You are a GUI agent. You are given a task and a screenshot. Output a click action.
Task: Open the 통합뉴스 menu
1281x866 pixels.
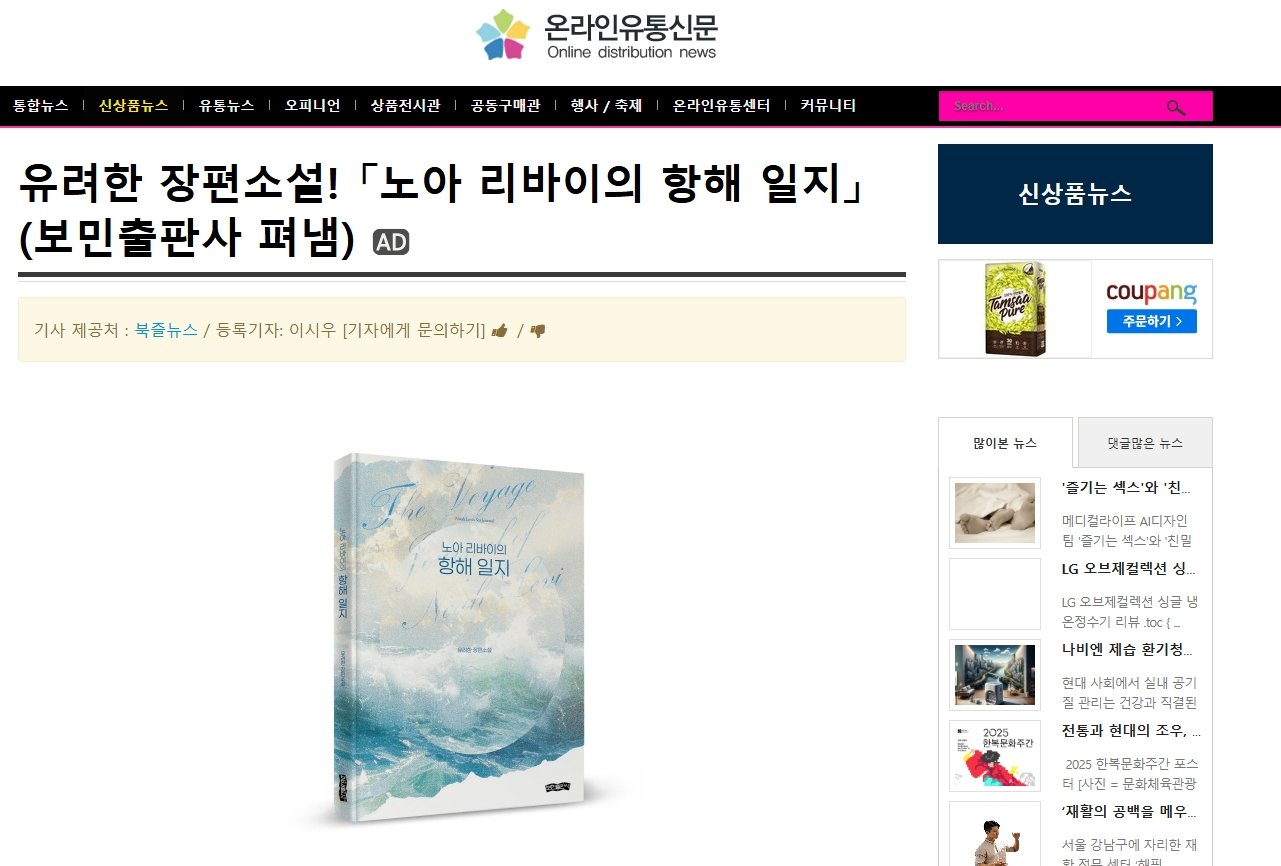pos(40,106)
